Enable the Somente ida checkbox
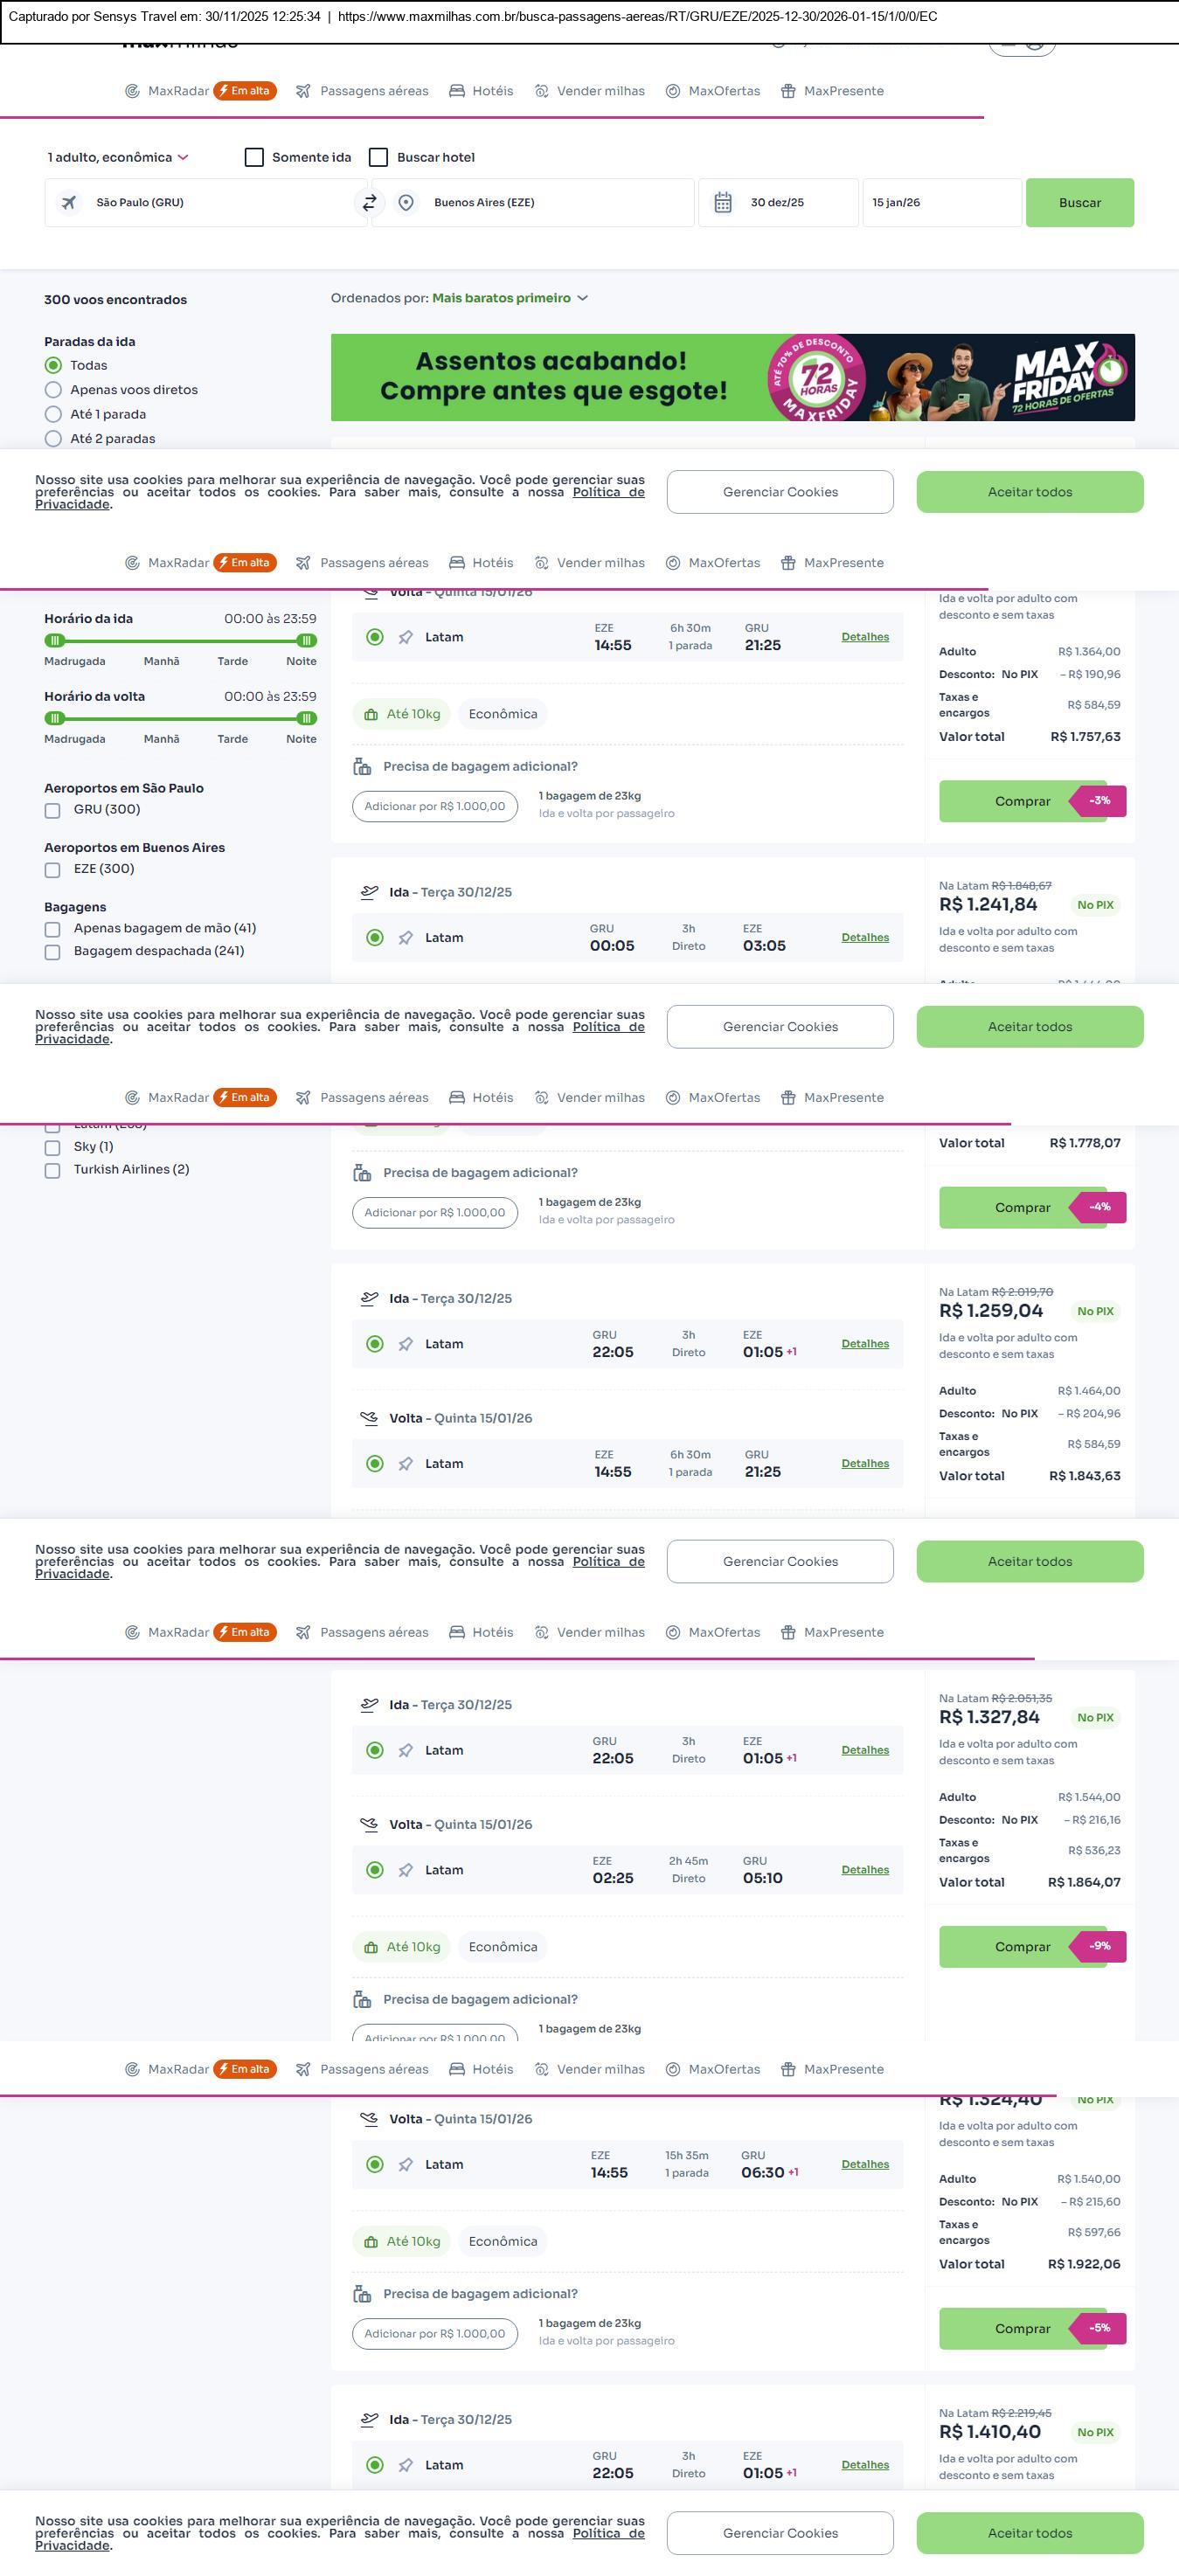Screen dimensions: 1179x2576 click(x=254, y=157)
